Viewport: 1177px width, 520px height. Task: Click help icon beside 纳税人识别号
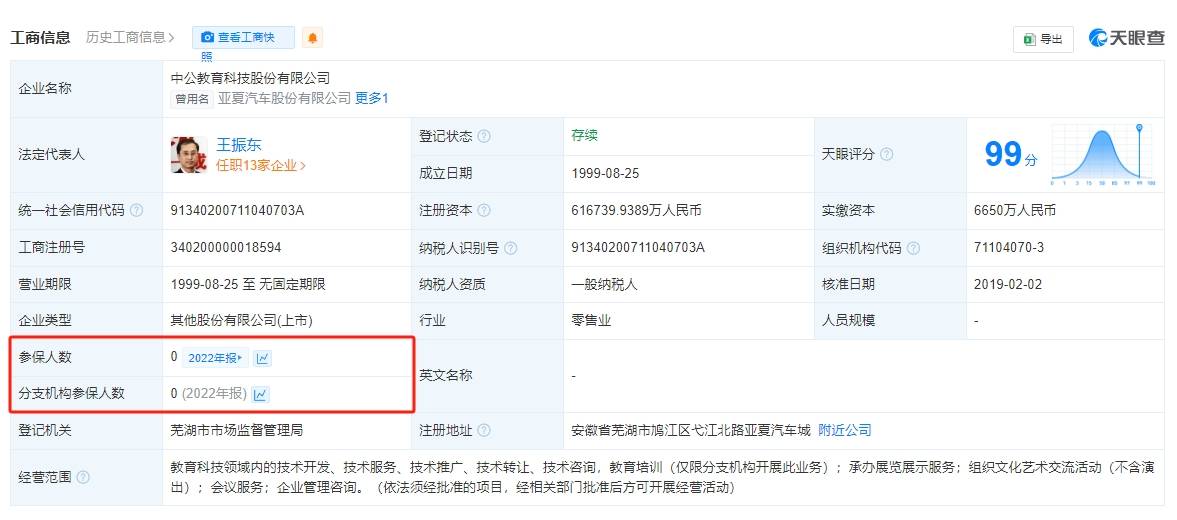tap(510, 248)
